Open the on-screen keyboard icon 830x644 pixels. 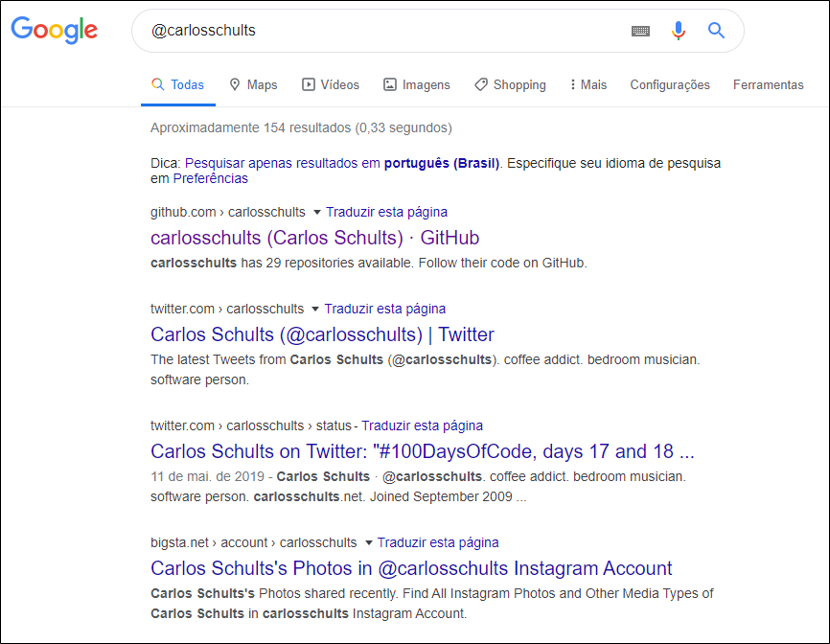[x=641, y=31]
